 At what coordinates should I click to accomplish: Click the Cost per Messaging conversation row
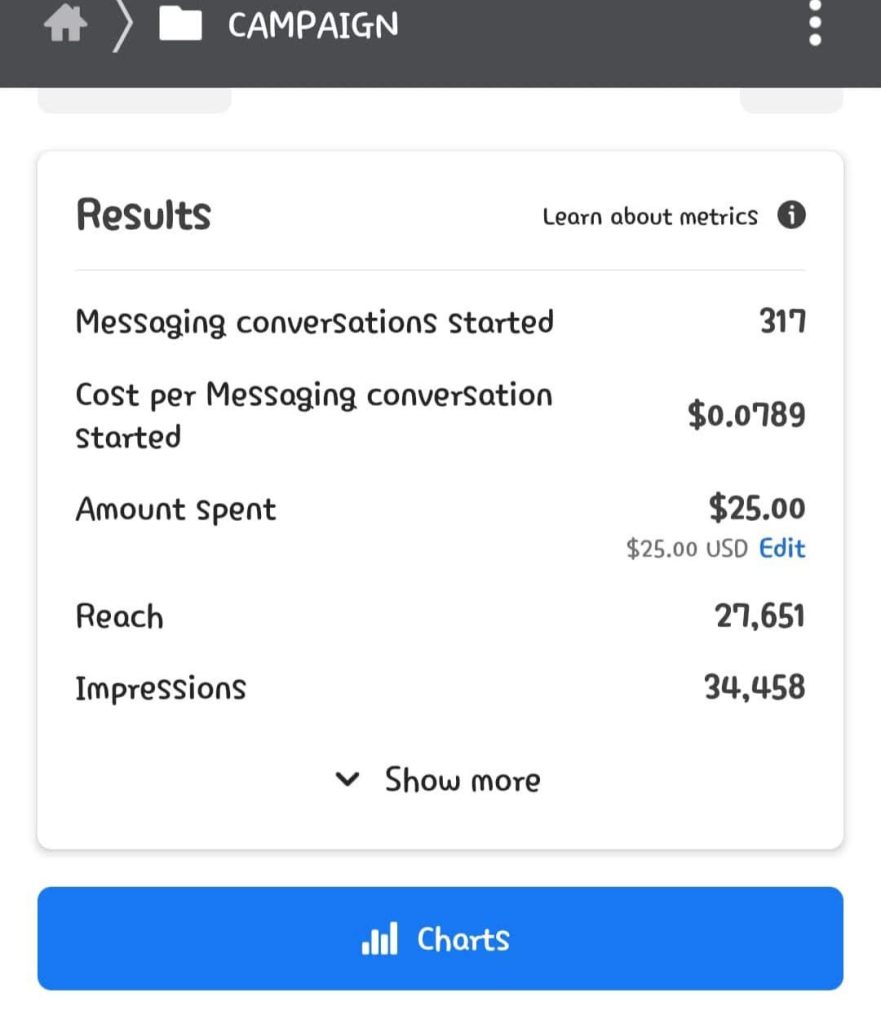point(313,415)
